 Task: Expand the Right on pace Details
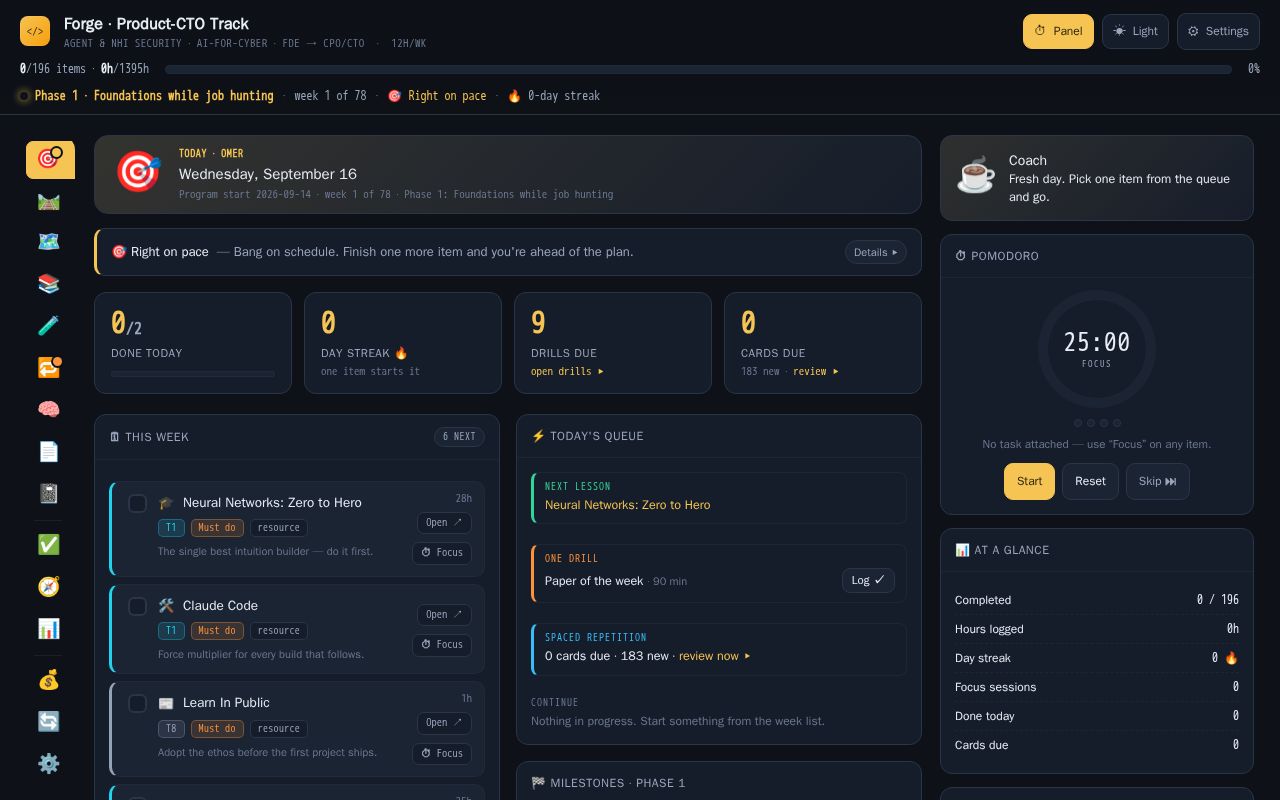[876, 252]
